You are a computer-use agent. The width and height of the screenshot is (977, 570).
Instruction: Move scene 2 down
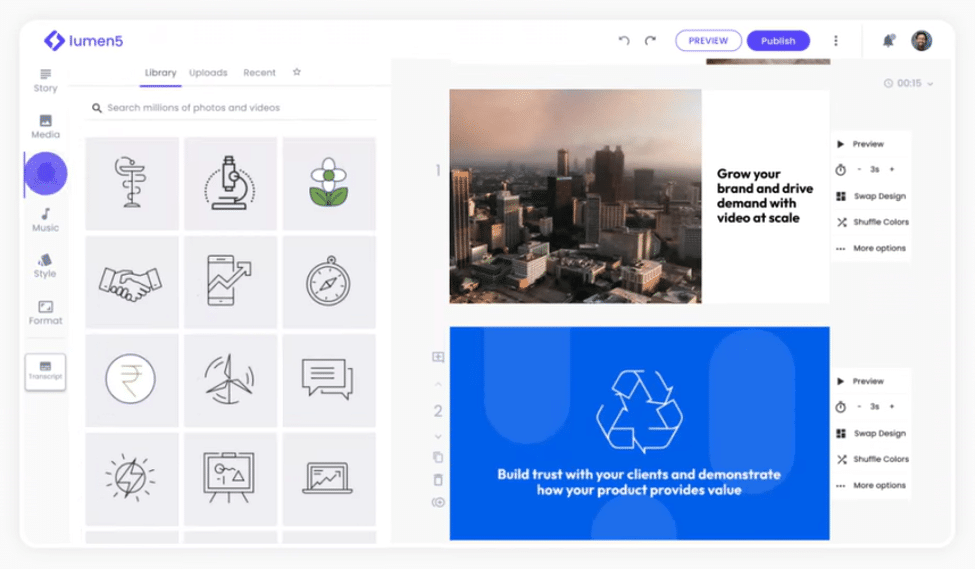[x=438, y=437]
